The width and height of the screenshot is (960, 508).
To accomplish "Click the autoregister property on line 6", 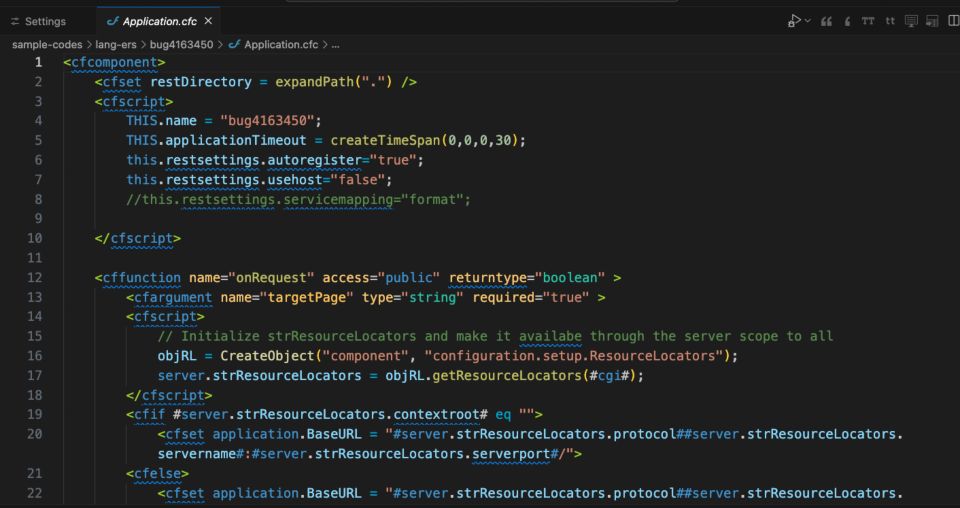I will (x=314, y=160).
